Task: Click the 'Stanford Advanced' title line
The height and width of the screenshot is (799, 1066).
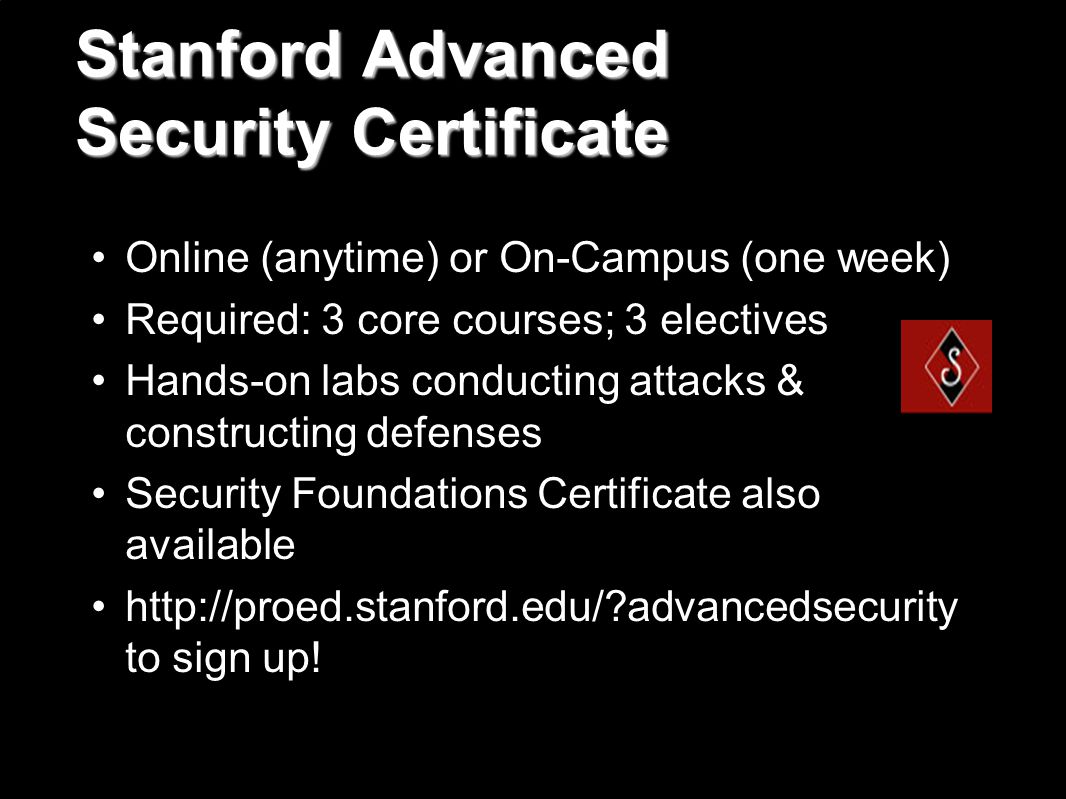Action: [373, 54]
